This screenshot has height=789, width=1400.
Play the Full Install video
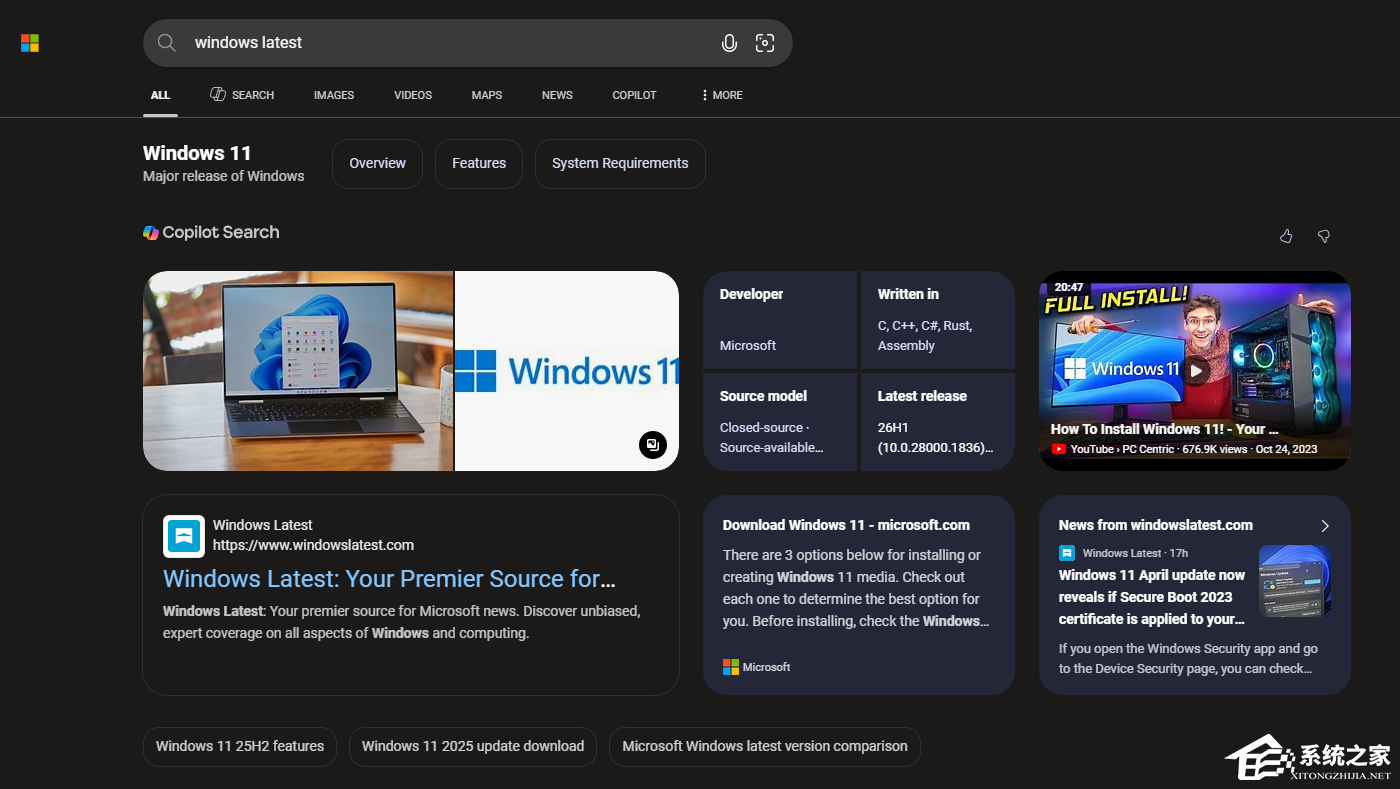pyautogui.click(x=1197, y=370)
